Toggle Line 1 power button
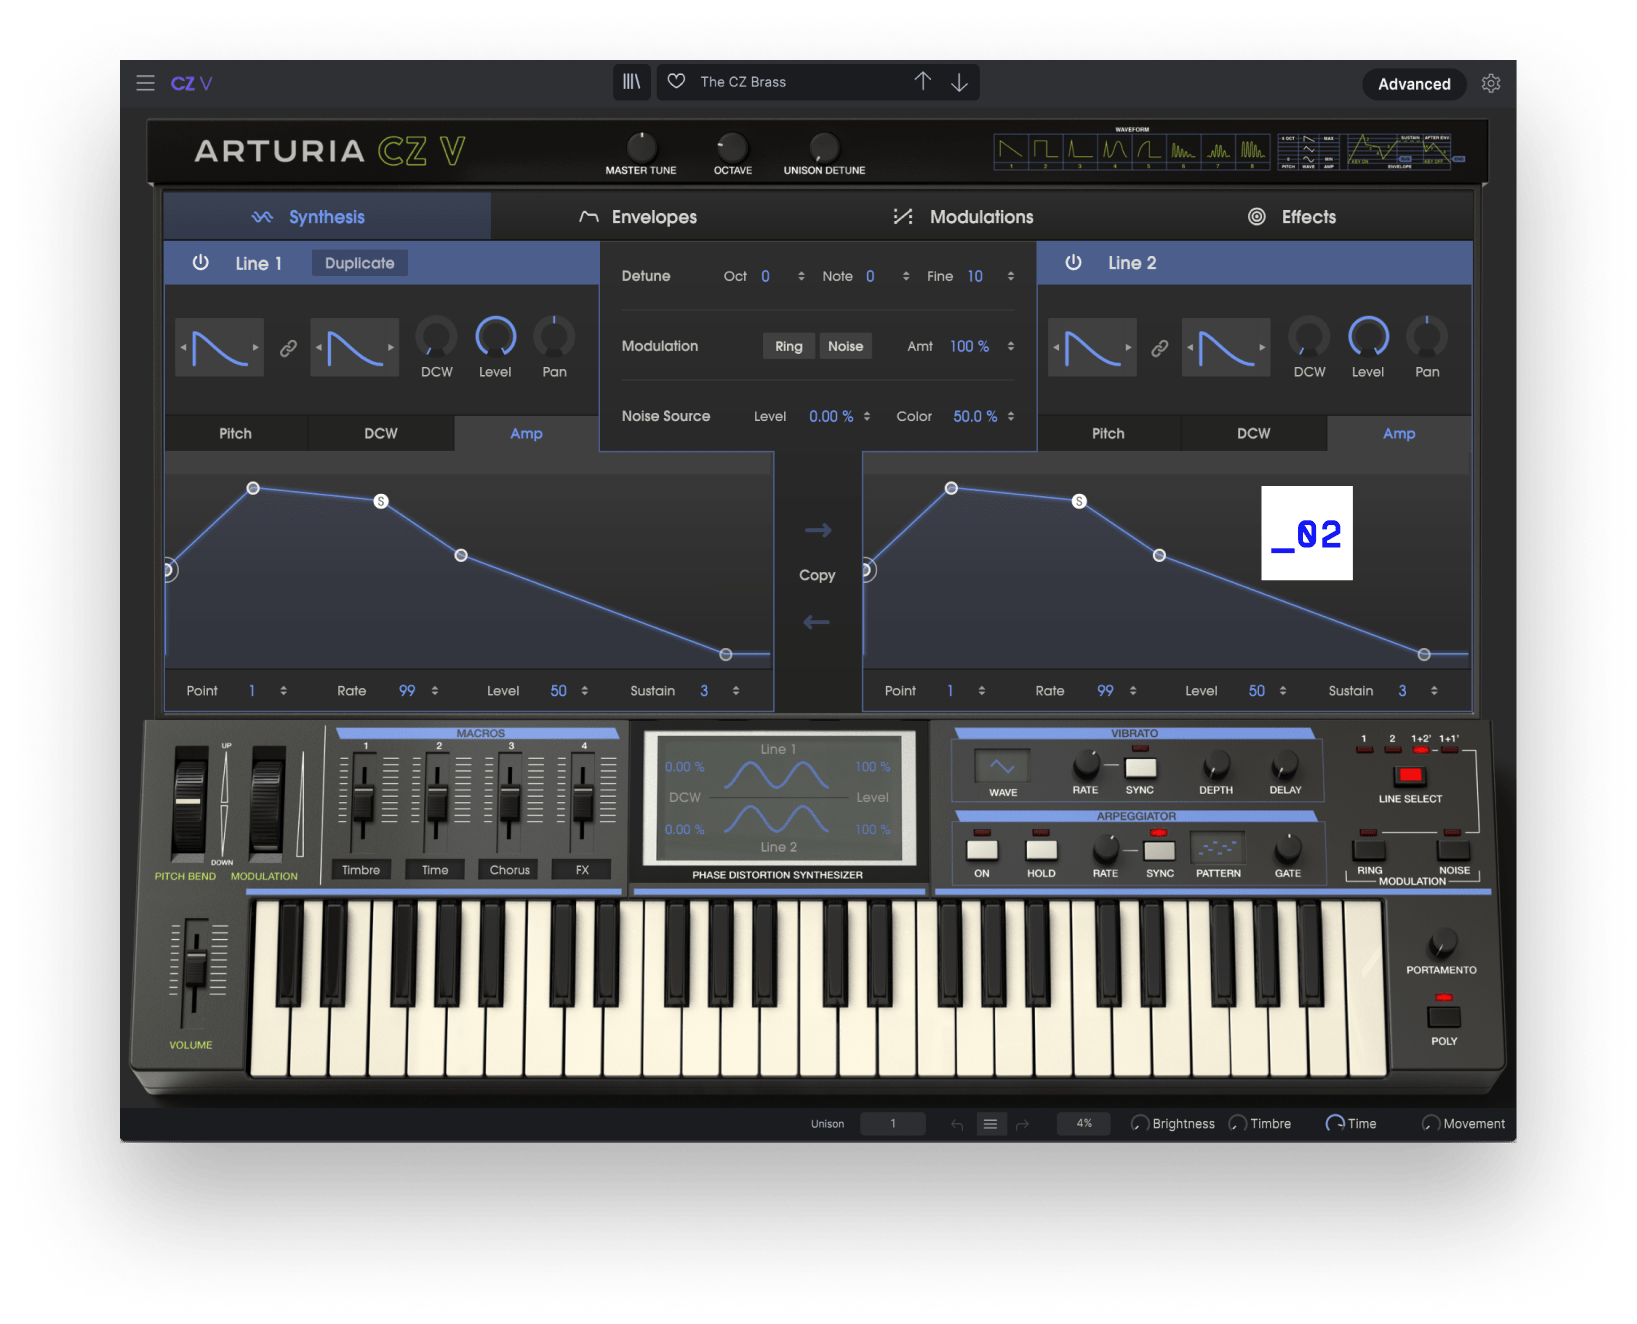 tap(201, 263)
